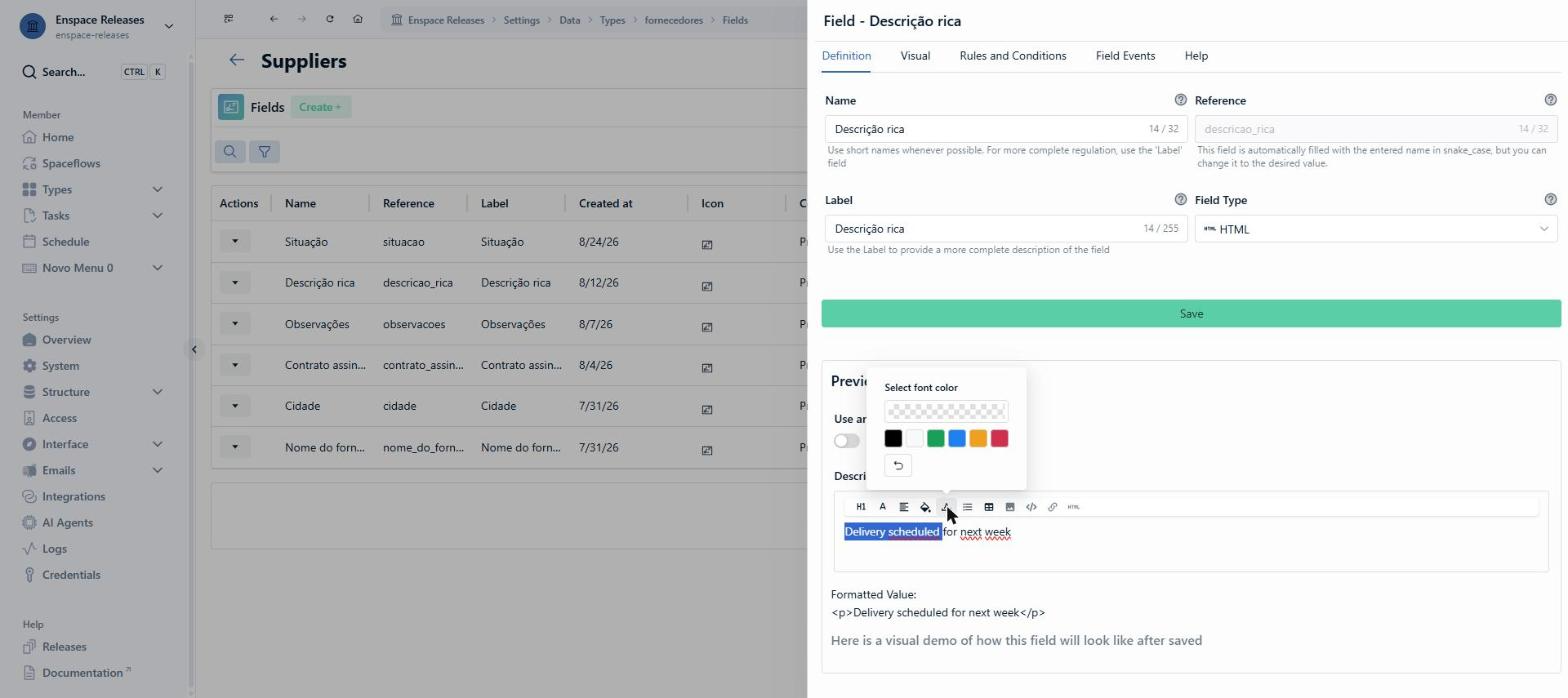Switch to the Definition tab
This screenshot has height=698, width=1568.
coord(846,56)
